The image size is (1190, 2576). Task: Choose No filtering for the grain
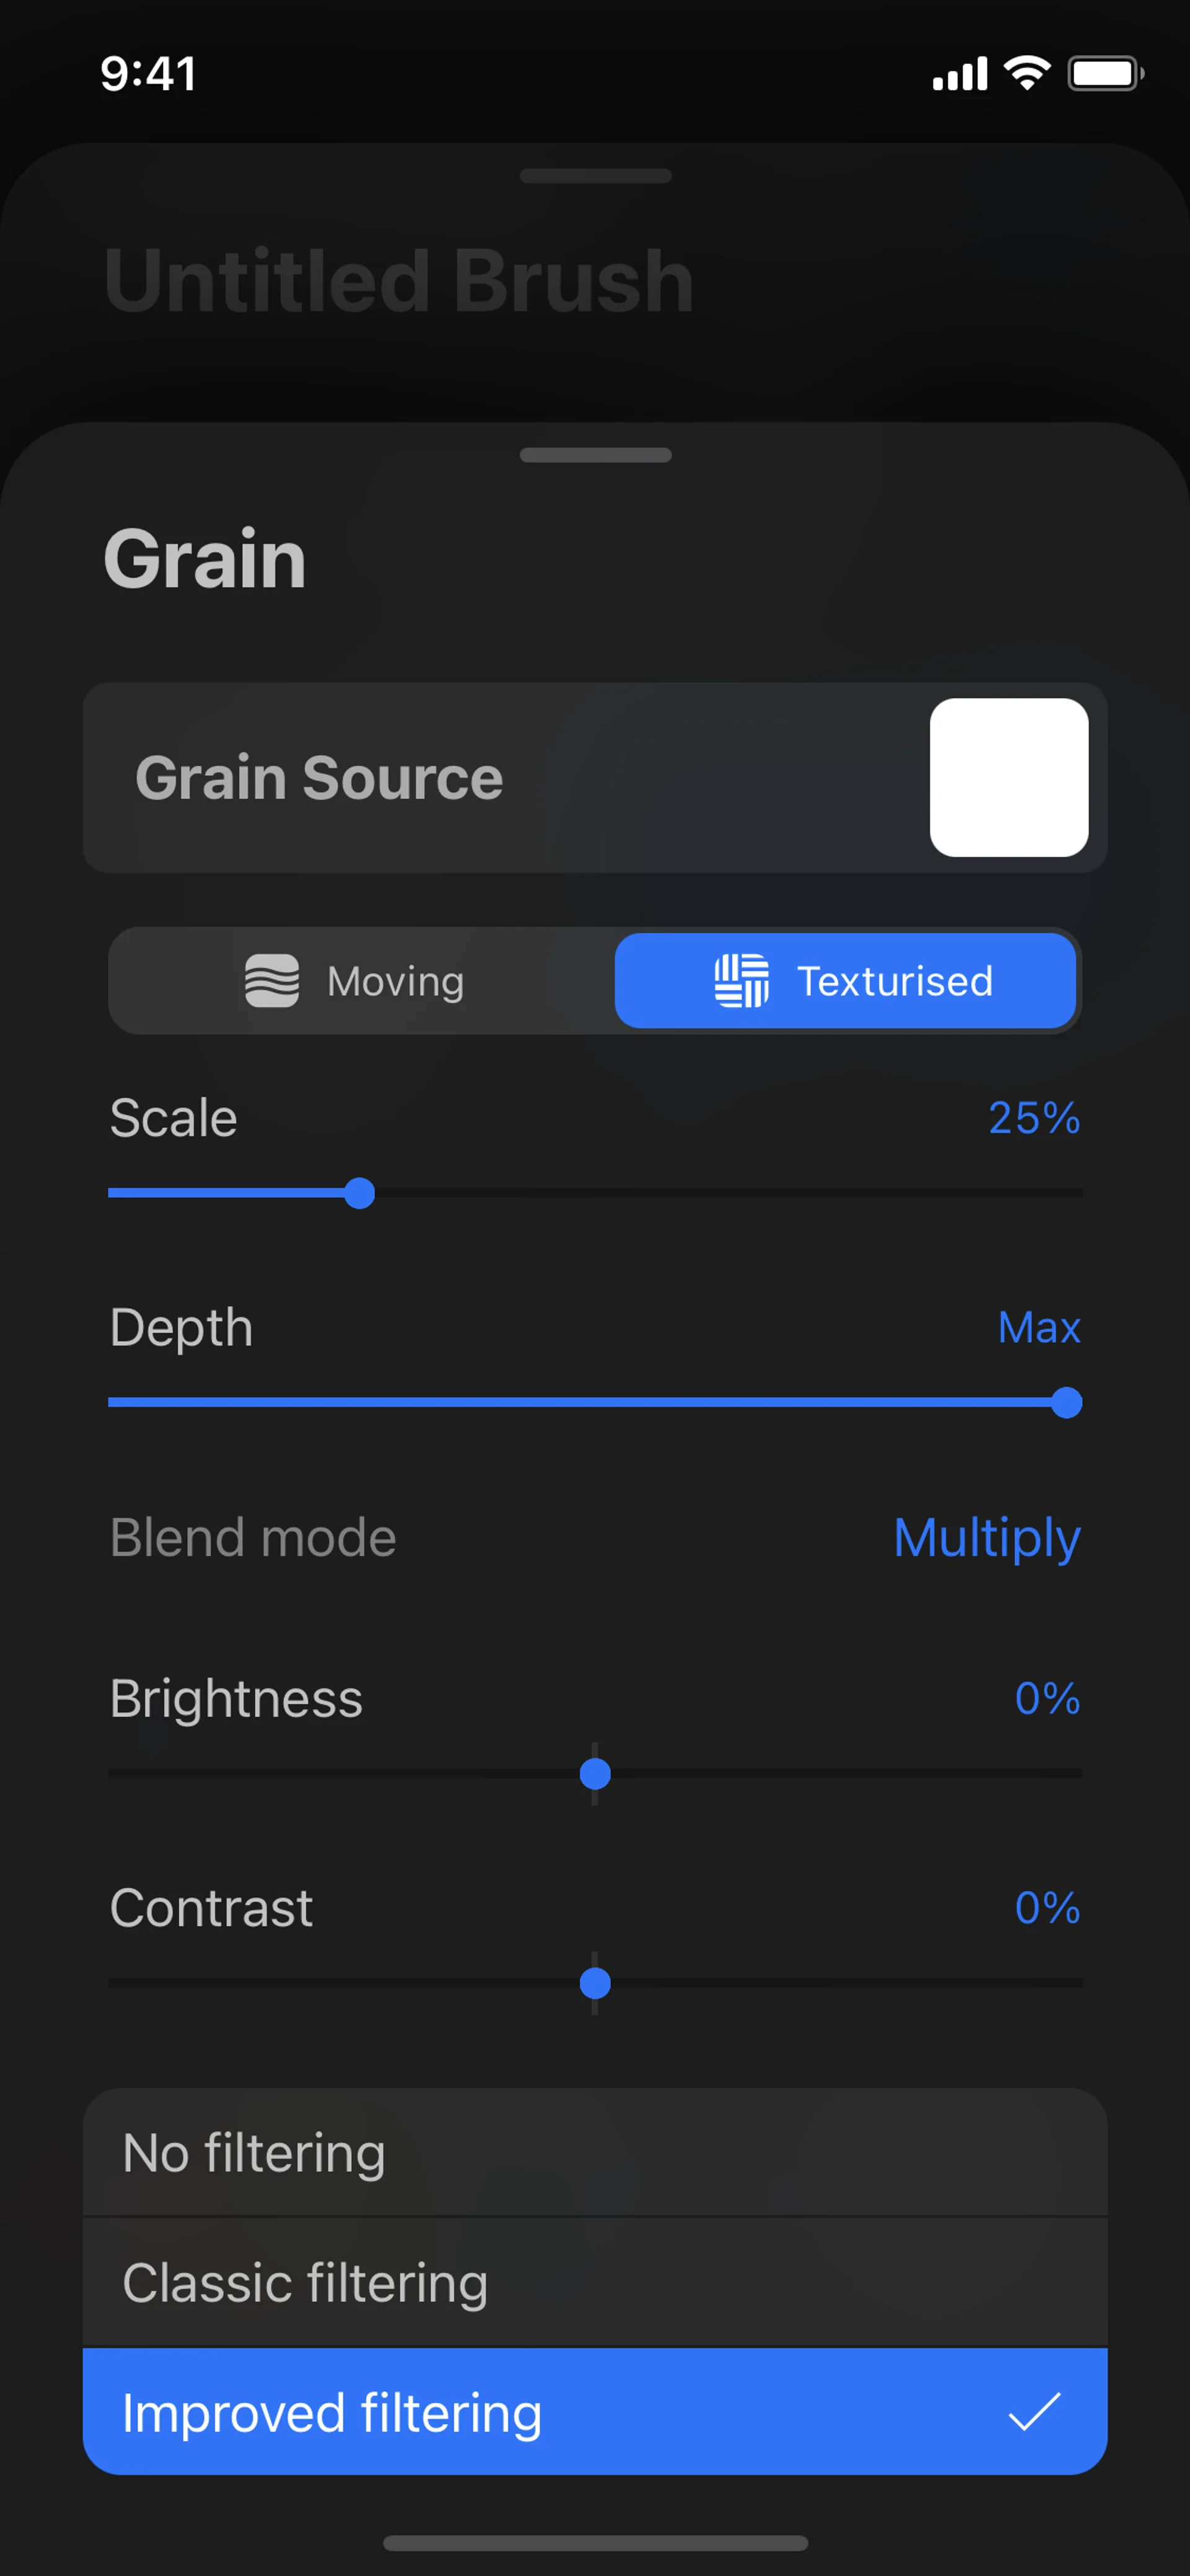[594, 2153]
